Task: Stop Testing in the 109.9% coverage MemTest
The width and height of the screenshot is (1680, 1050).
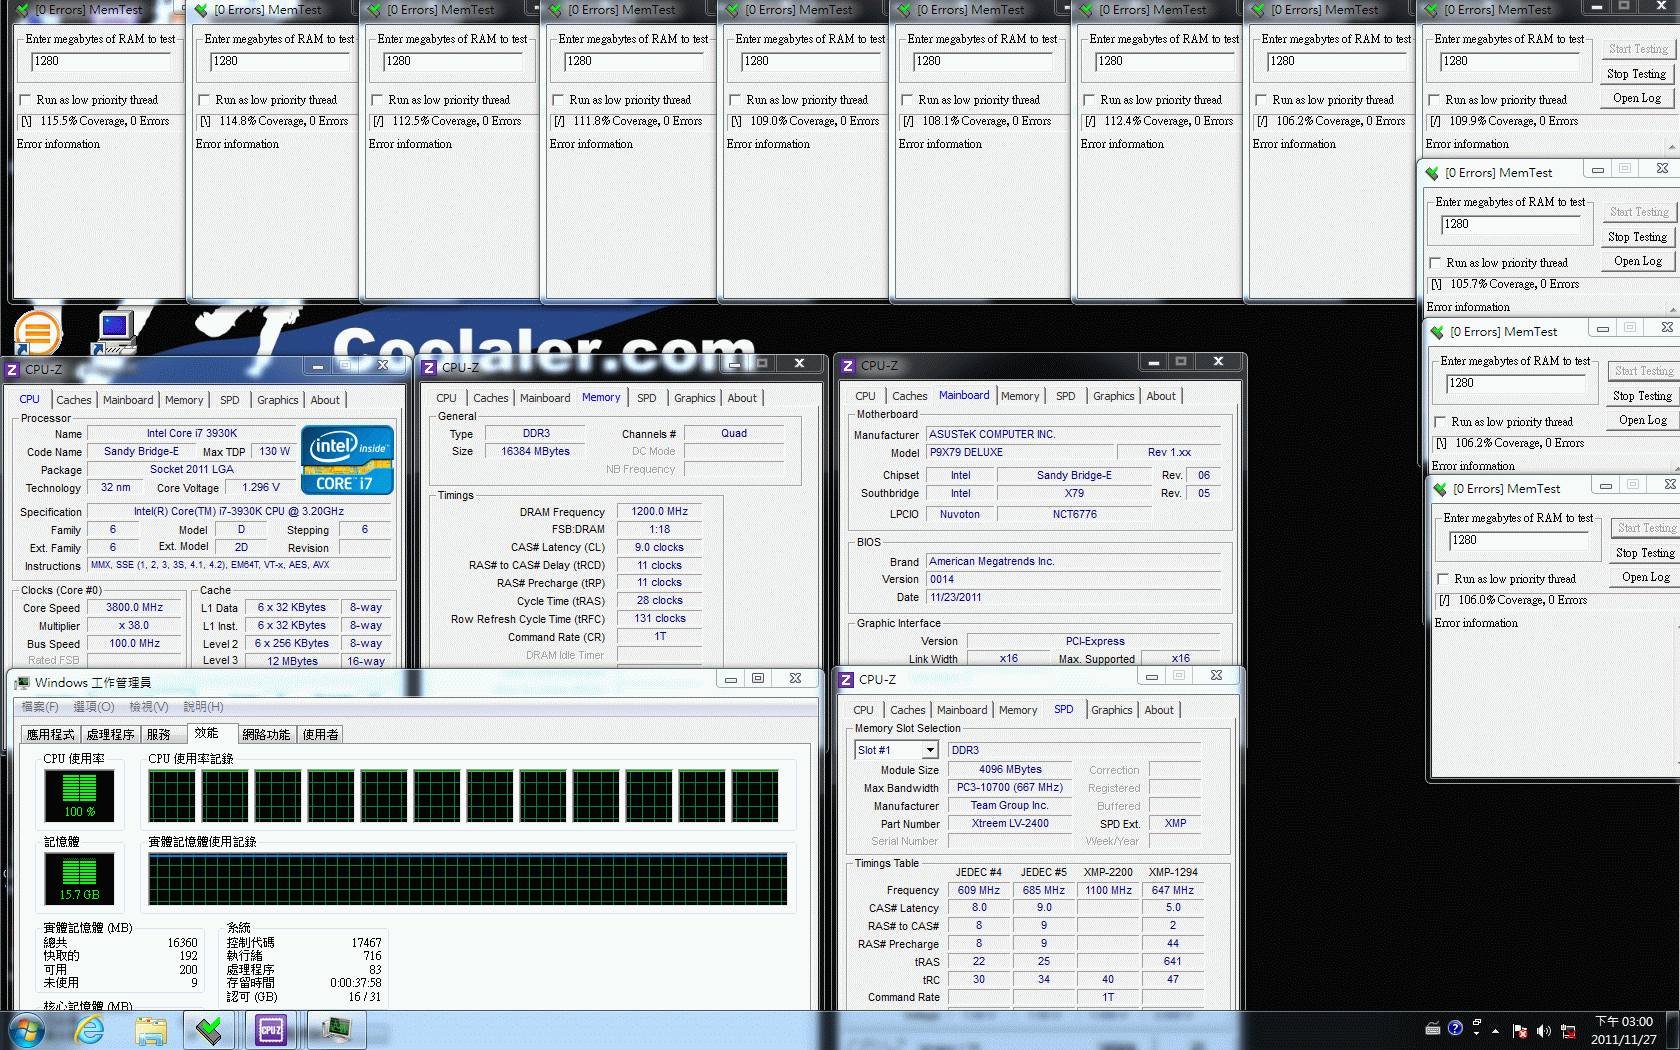Action: click(x=1636, y=74)
